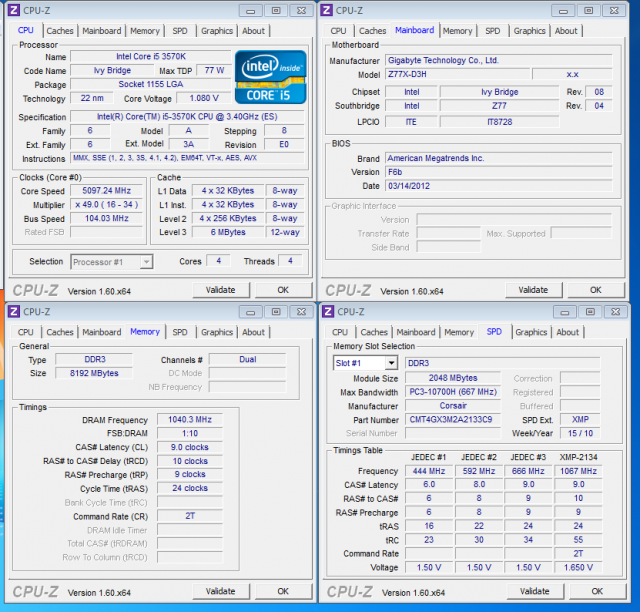Click CPU-Z app icon in Memory window title bar
This screenshot has height=612, width=640.
tap(14, 312)
